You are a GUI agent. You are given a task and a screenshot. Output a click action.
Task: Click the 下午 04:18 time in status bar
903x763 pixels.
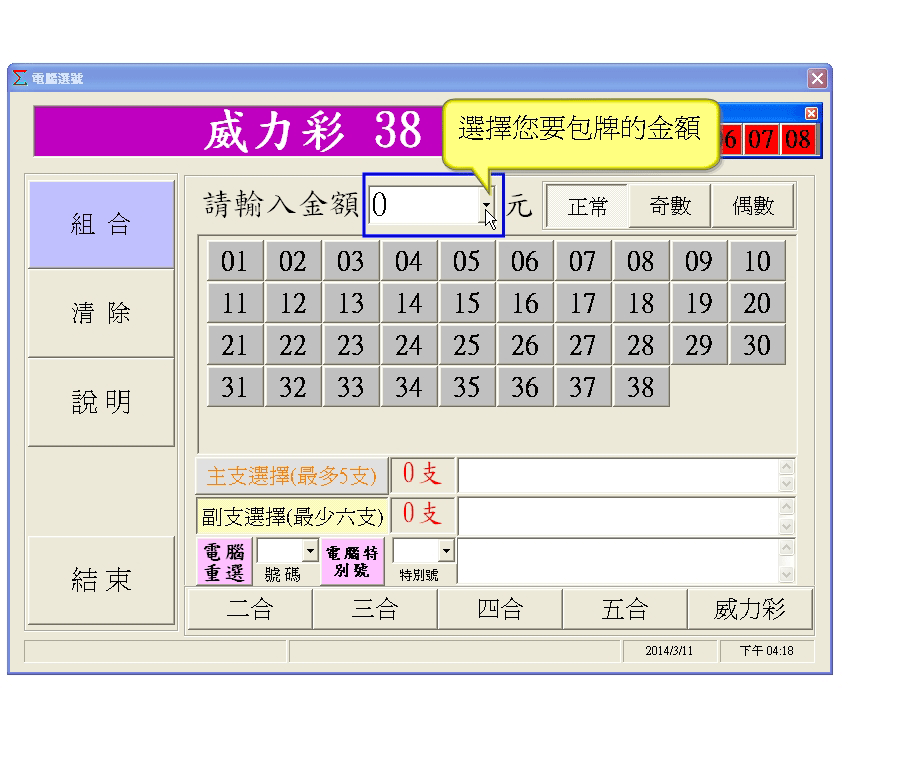[767, 651]
